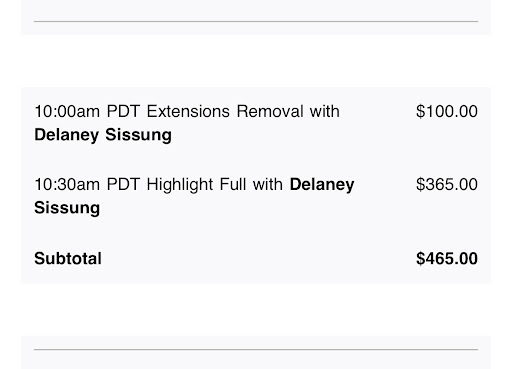Click the word Extensions
512x369 pixels.
(x=188, y=111)
